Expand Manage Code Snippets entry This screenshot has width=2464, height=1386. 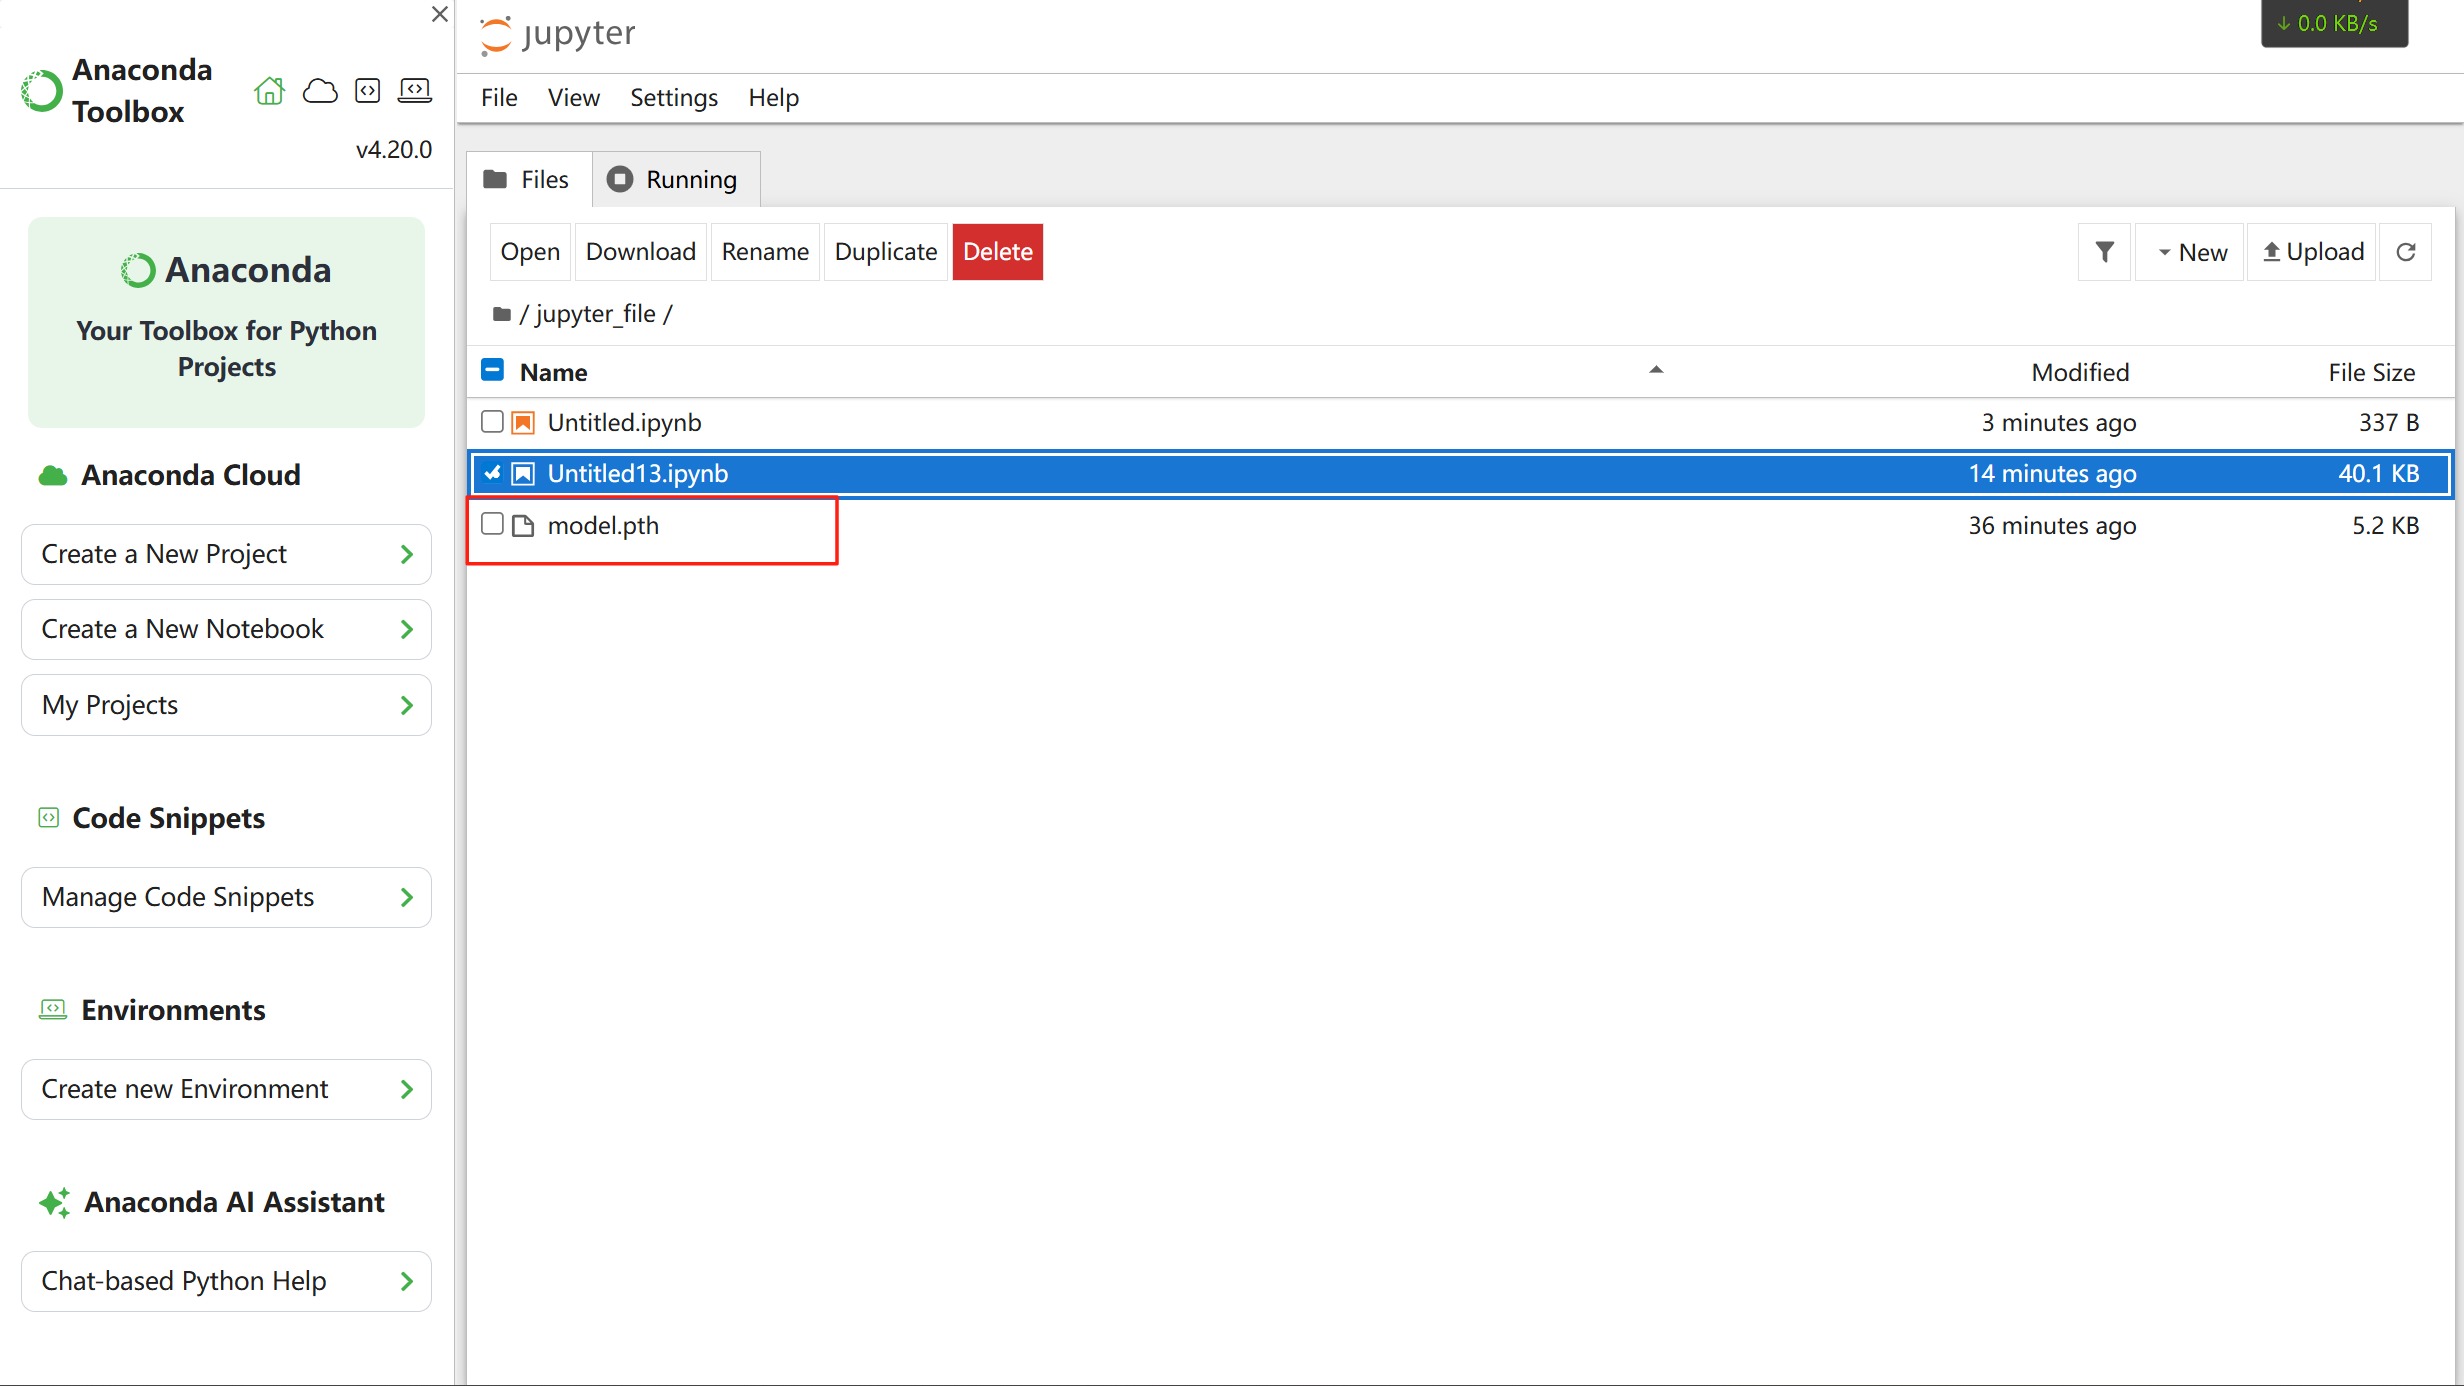click(226, 897)
